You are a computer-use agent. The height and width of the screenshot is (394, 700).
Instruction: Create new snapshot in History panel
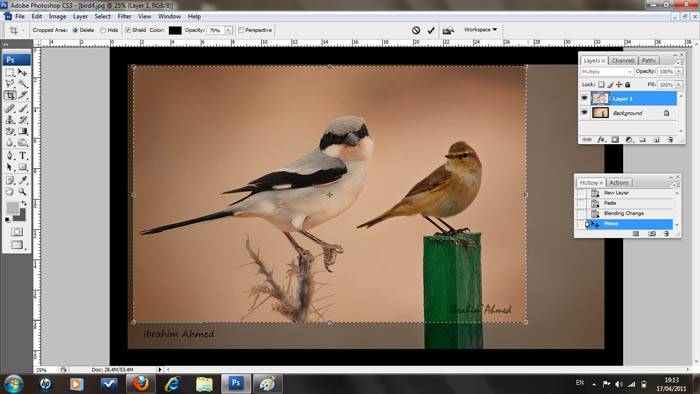point(652,233)
